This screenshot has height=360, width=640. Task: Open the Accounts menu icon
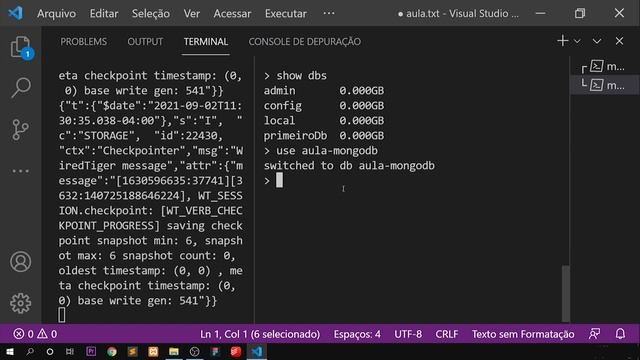[20, 262]
